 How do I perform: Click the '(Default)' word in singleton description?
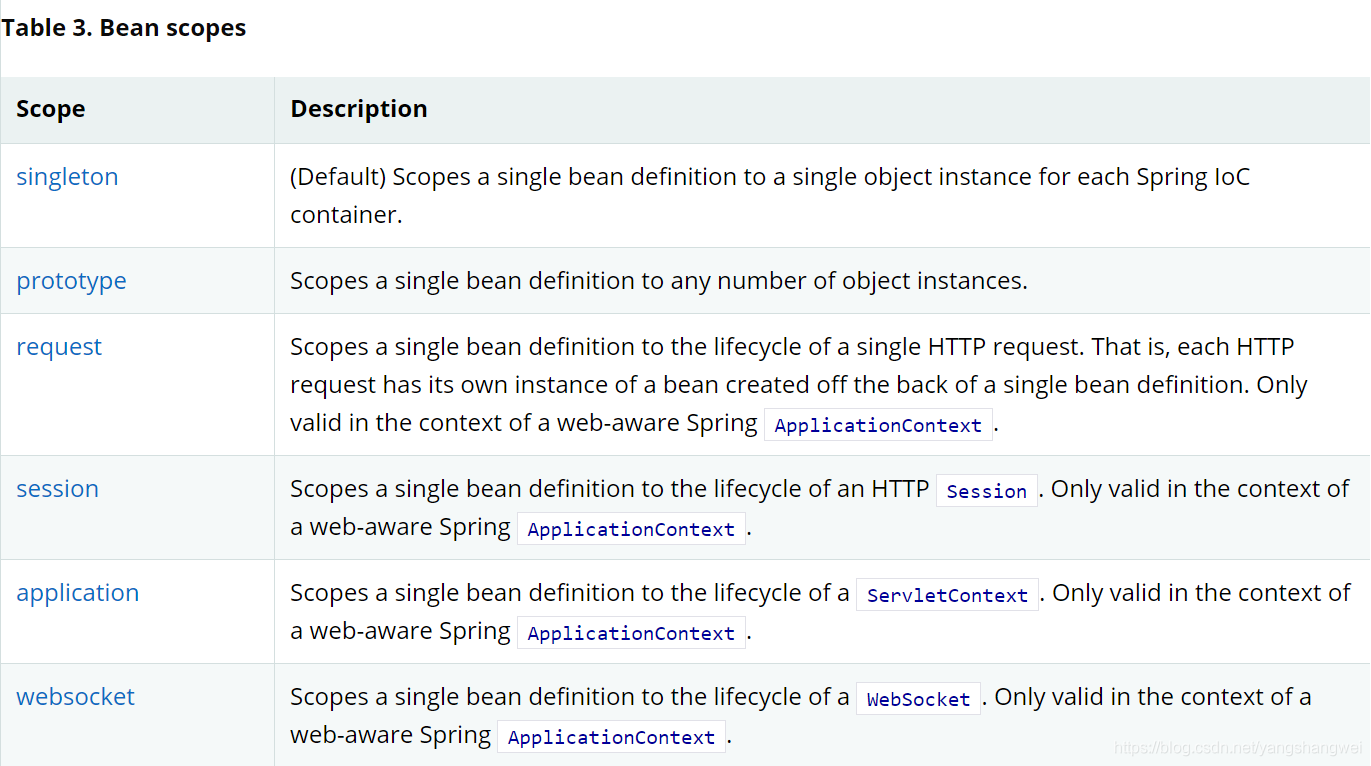(337, 177)
